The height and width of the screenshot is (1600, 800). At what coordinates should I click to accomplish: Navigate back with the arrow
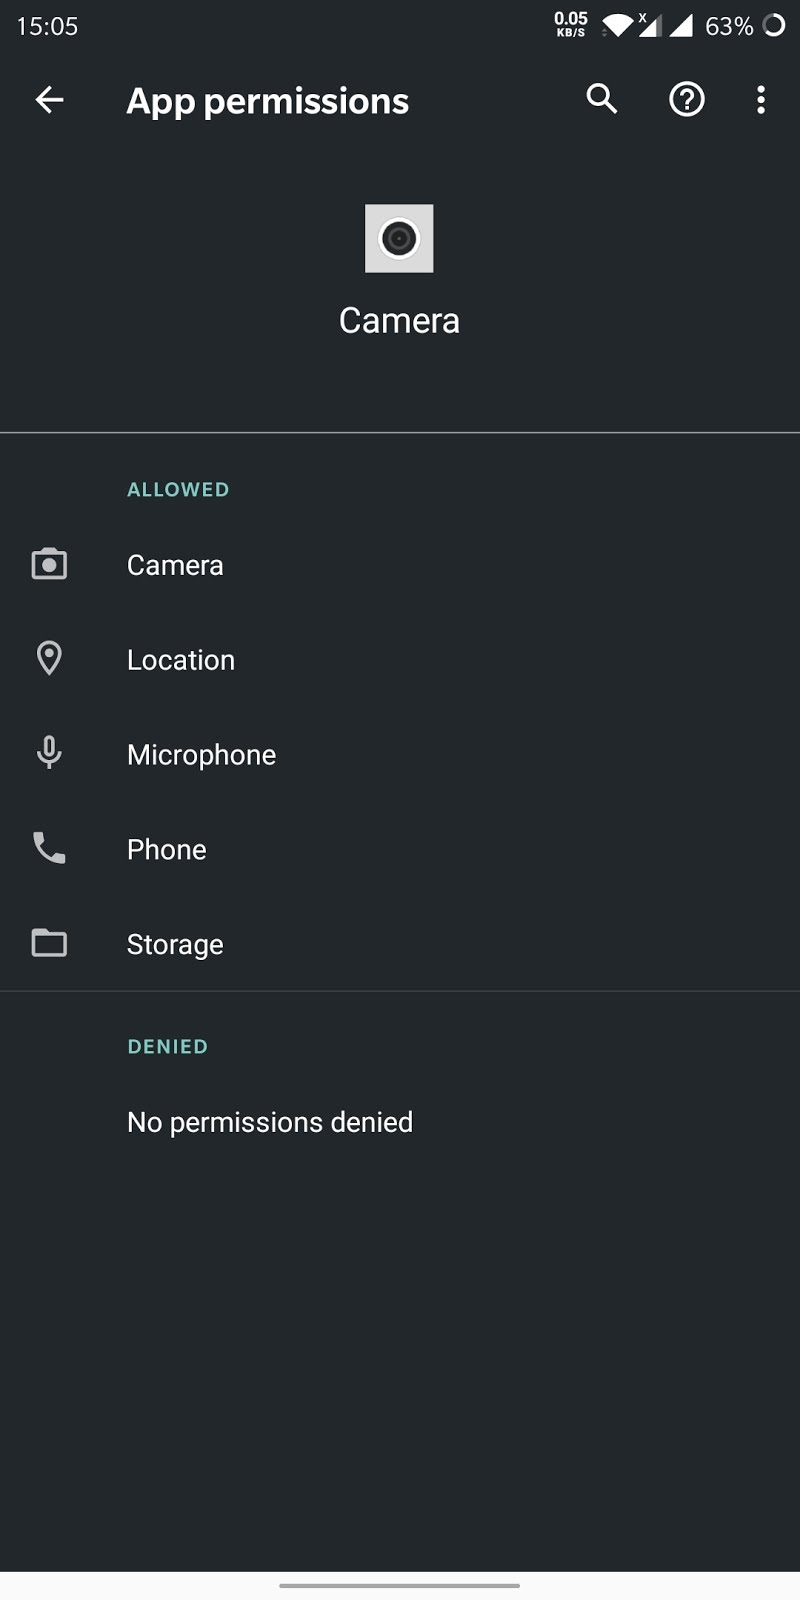49,100
